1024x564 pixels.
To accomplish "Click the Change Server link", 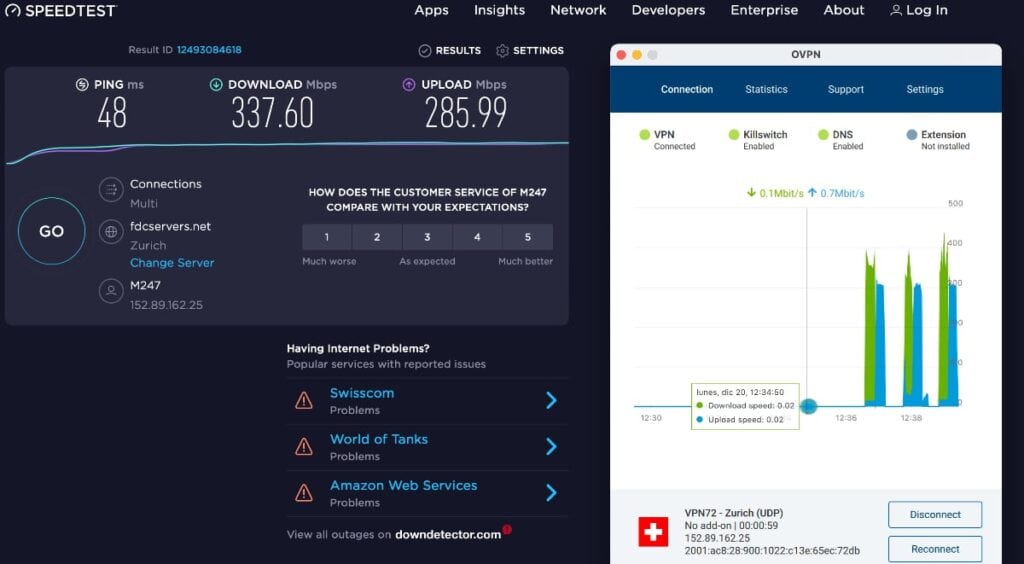I will 172,263.
